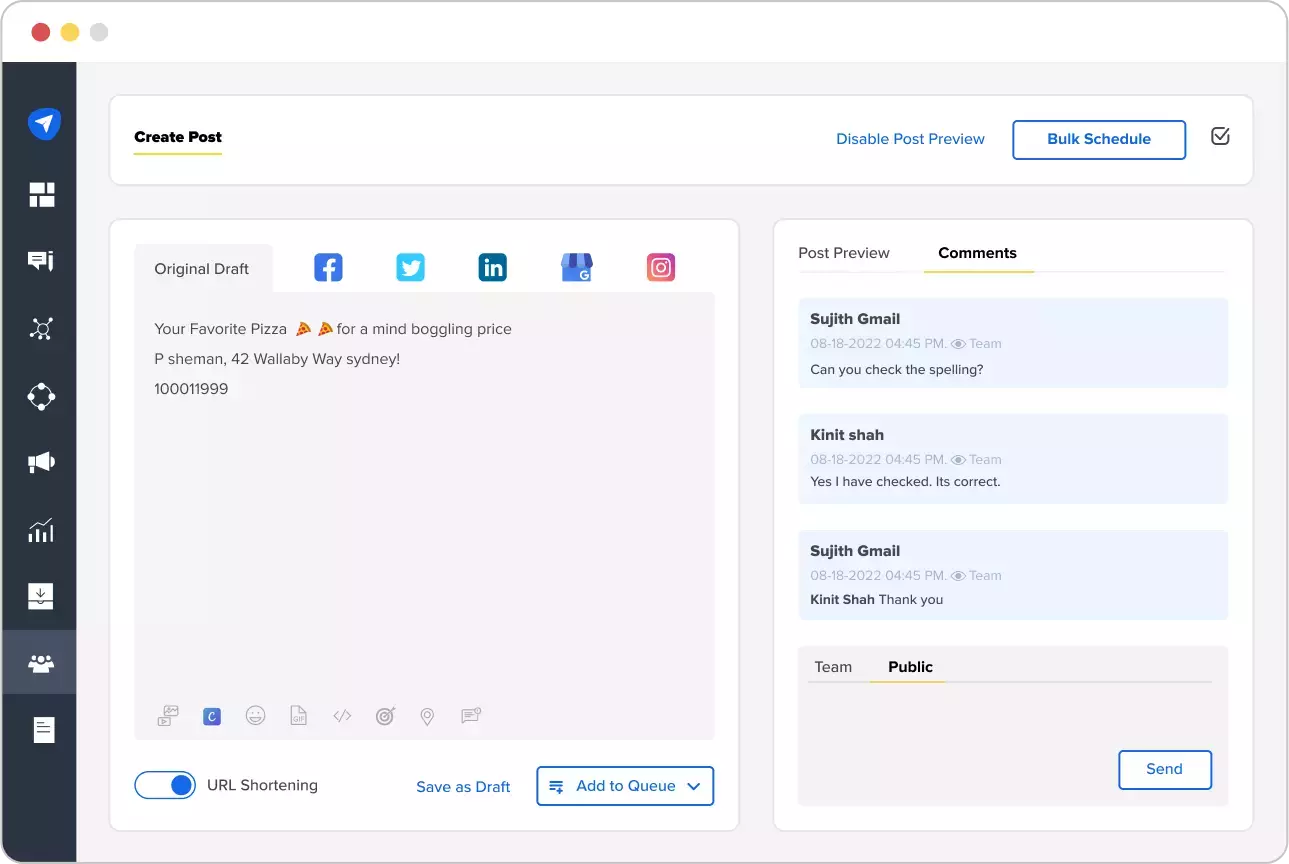Add a location to the post
Viewport: 1289px width, 864px height.
pos(427,716)
